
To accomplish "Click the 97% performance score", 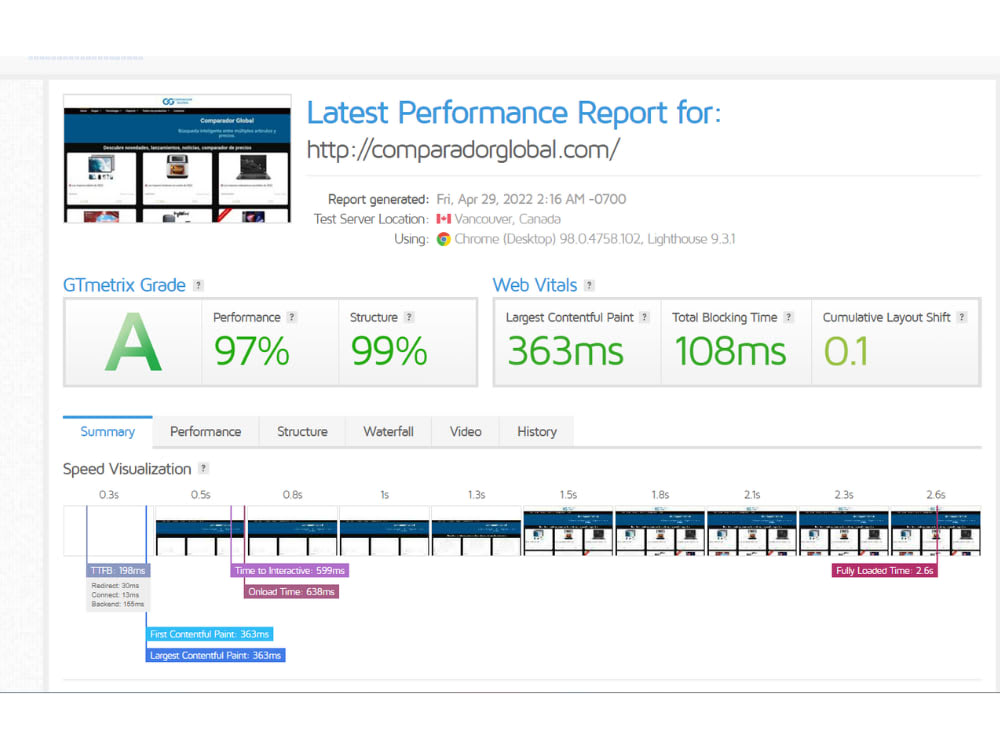I will pos(252,351).
